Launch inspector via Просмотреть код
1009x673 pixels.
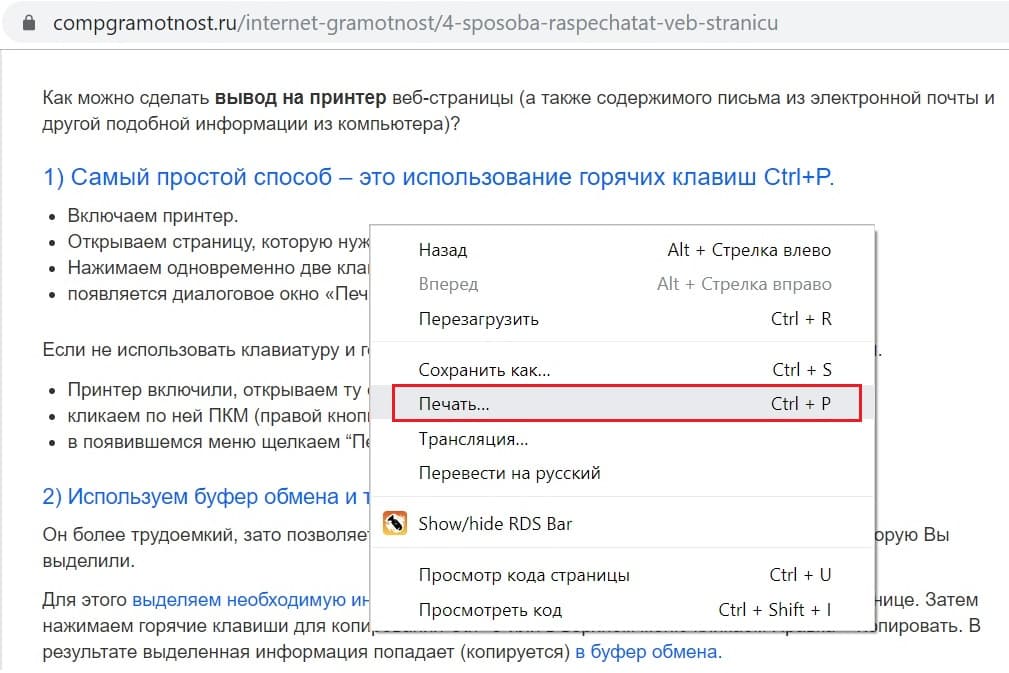pyautogui.click(x=490, y=609)
